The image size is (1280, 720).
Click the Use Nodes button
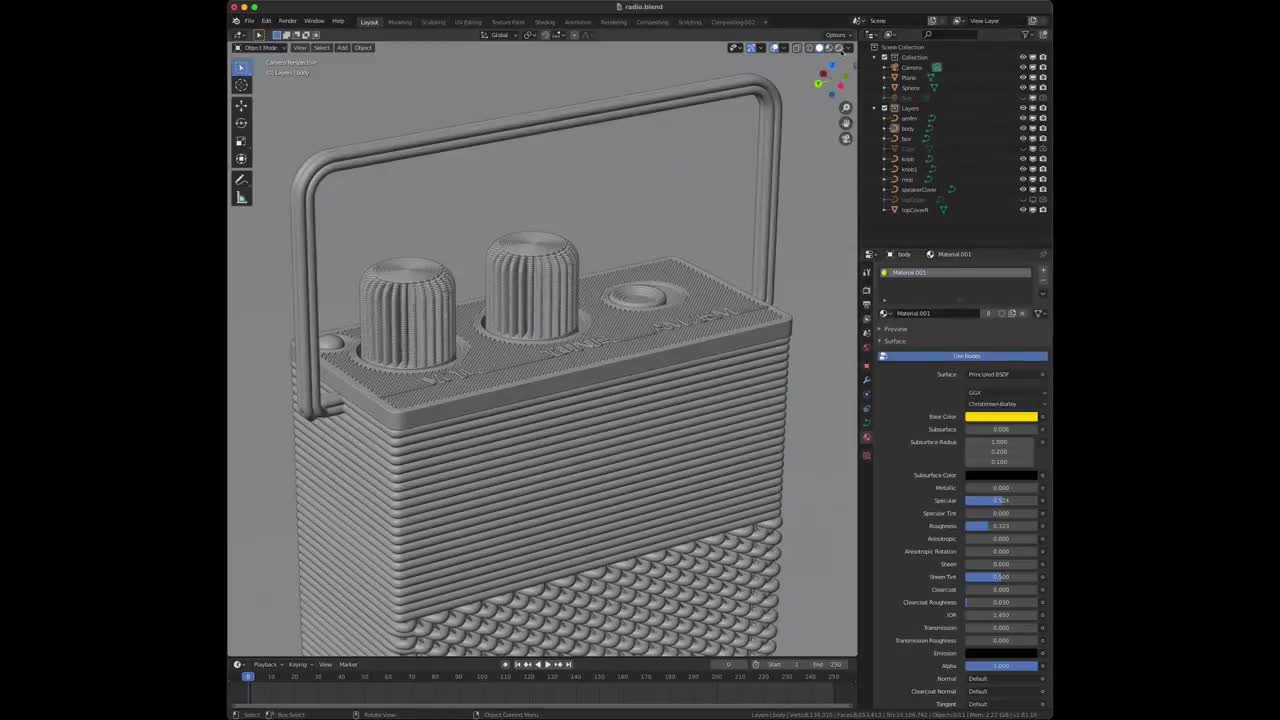pos(965,356)
